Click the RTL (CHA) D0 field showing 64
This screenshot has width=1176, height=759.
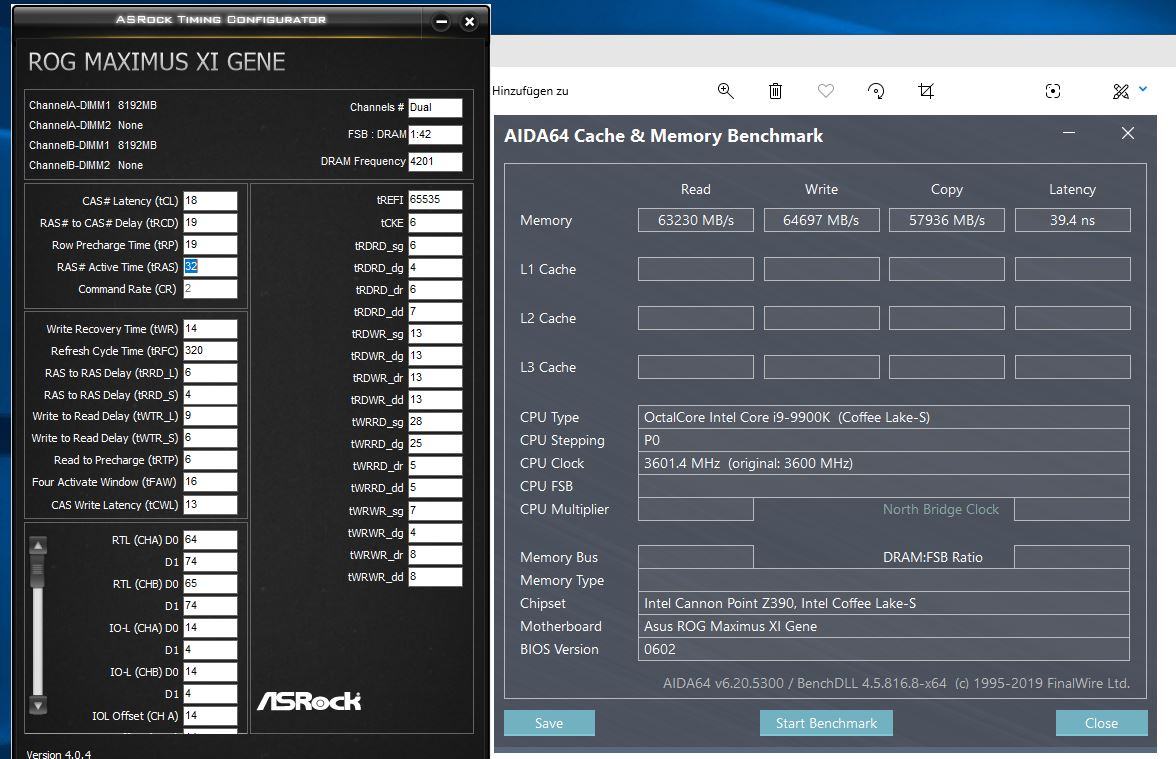[x=210, y=539]
